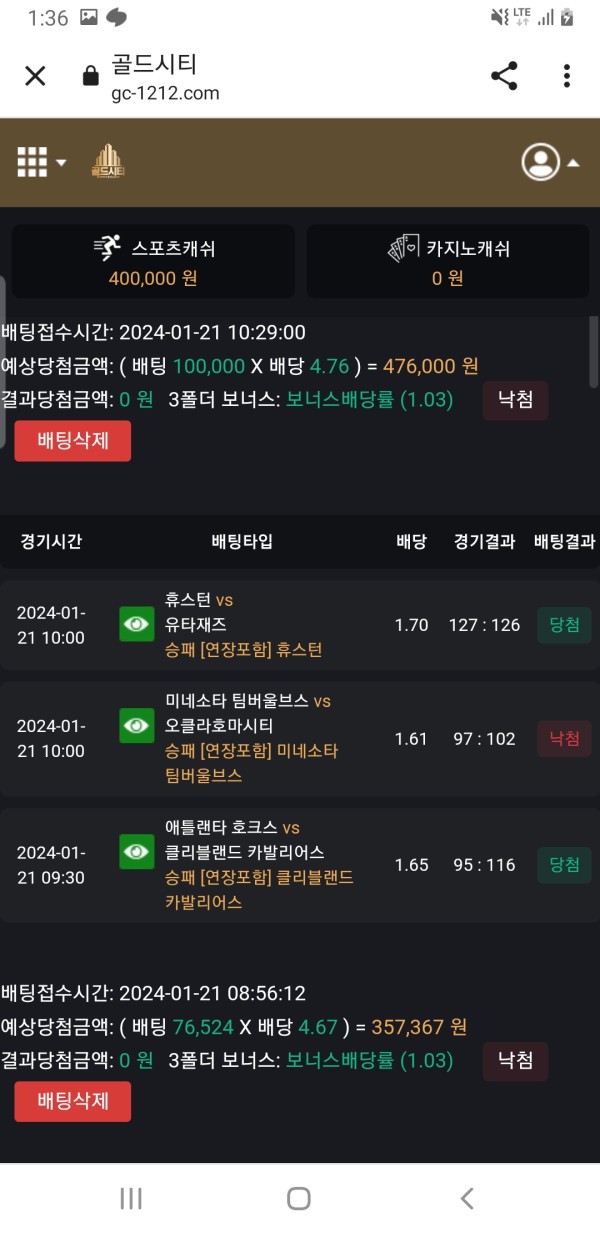600x1233 pixels.
Task: Tap the Android home navigation button
Action: point(298,1198)
